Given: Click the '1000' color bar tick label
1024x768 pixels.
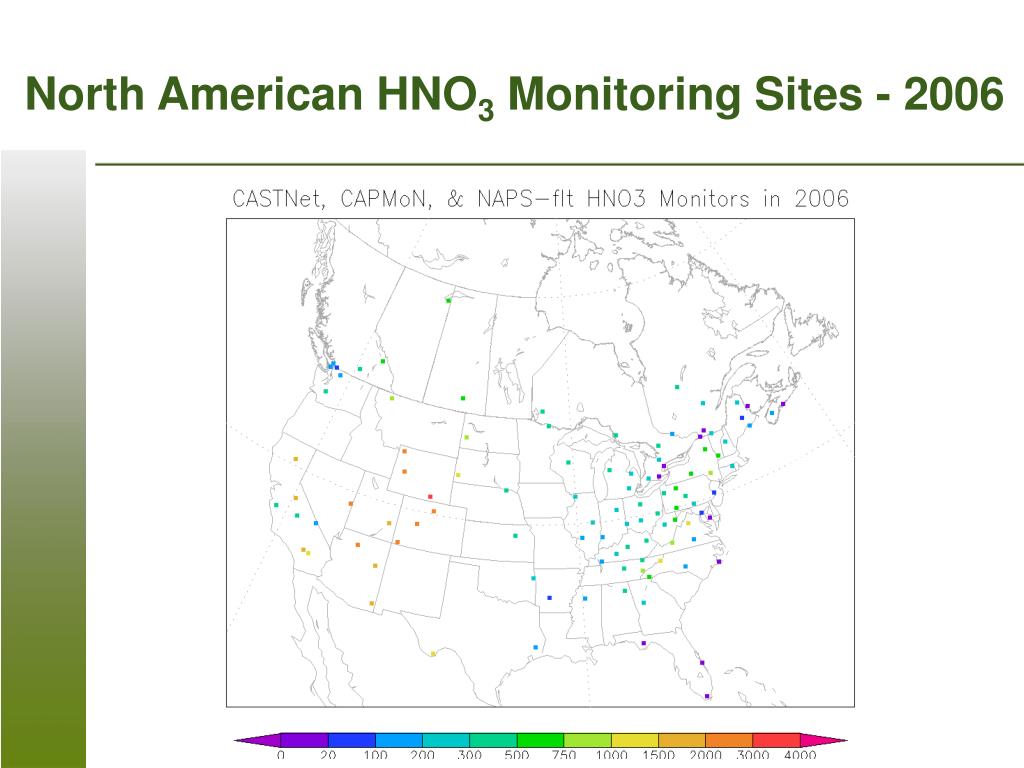Looking at the screenshot, I should 611,756.
